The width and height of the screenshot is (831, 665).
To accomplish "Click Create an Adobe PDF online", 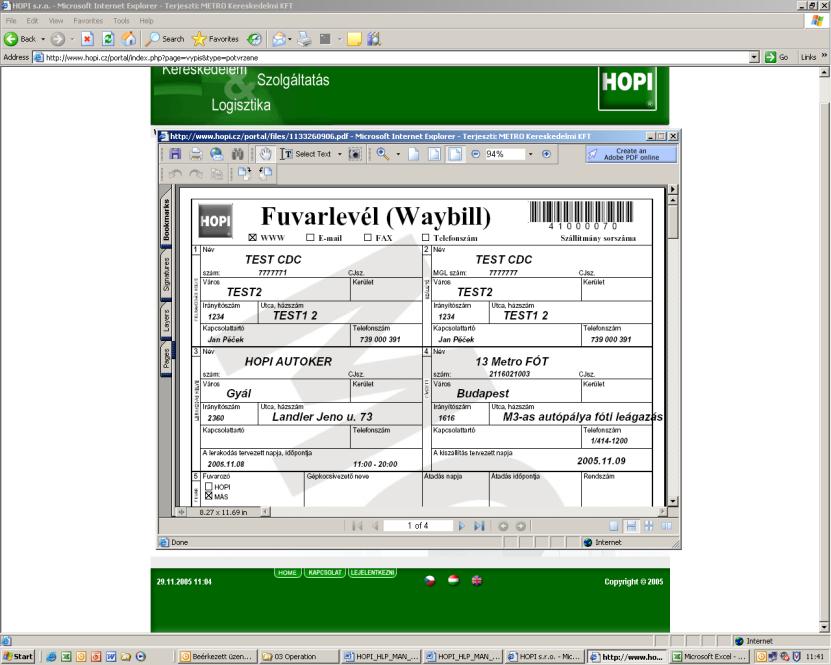I will [x=631, y=154].
